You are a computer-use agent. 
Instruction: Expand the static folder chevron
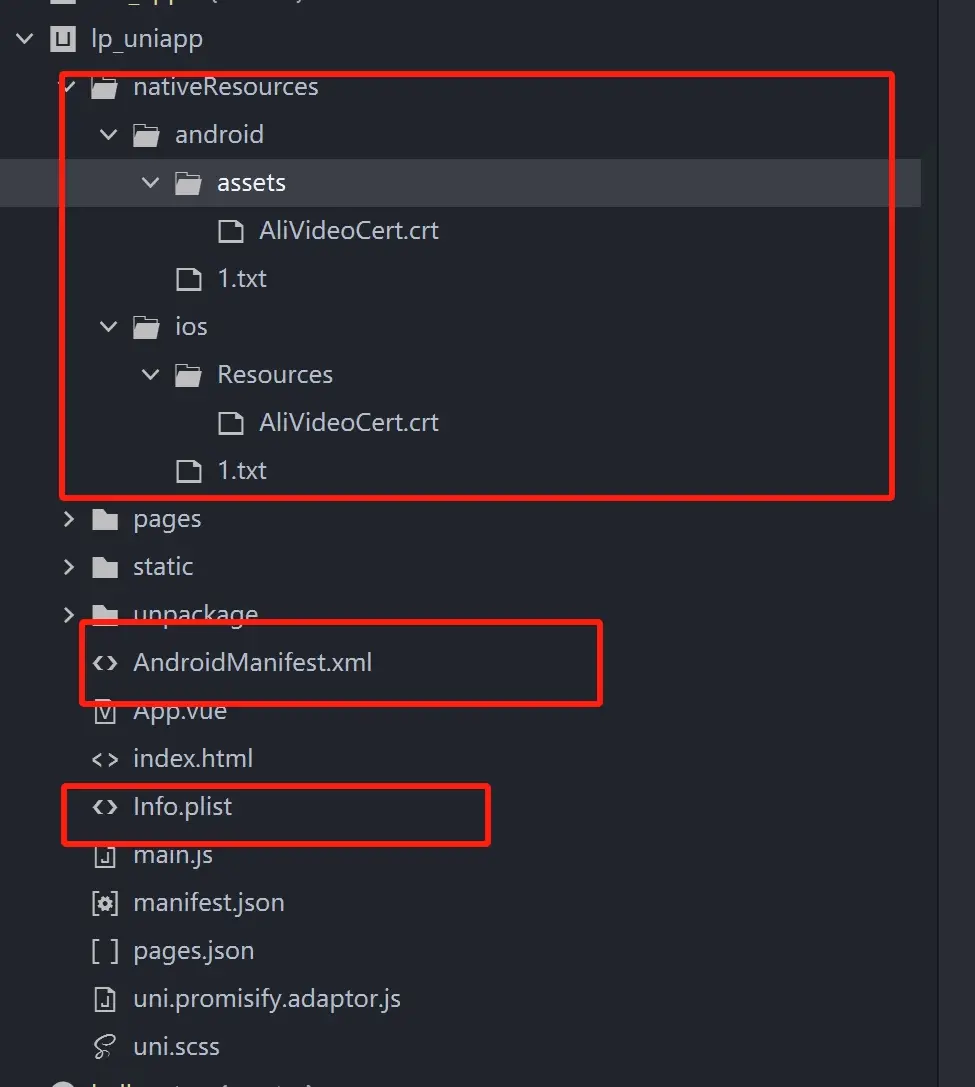pos(69,567)
